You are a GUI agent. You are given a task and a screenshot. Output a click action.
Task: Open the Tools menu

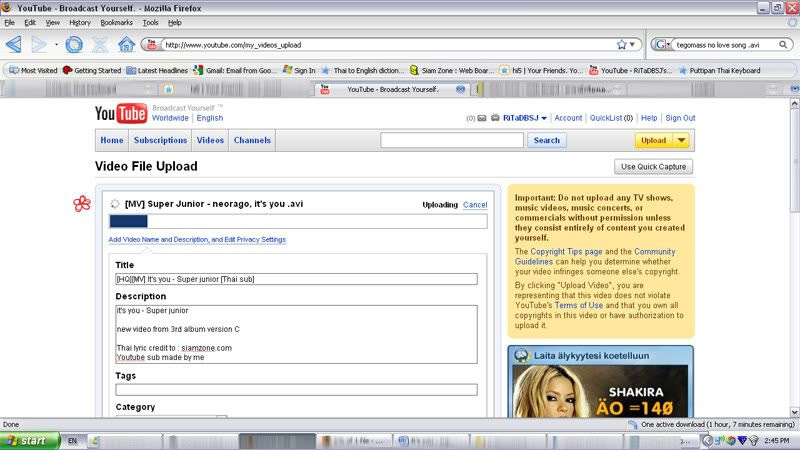pyautogui.click(x=151, y=22)
